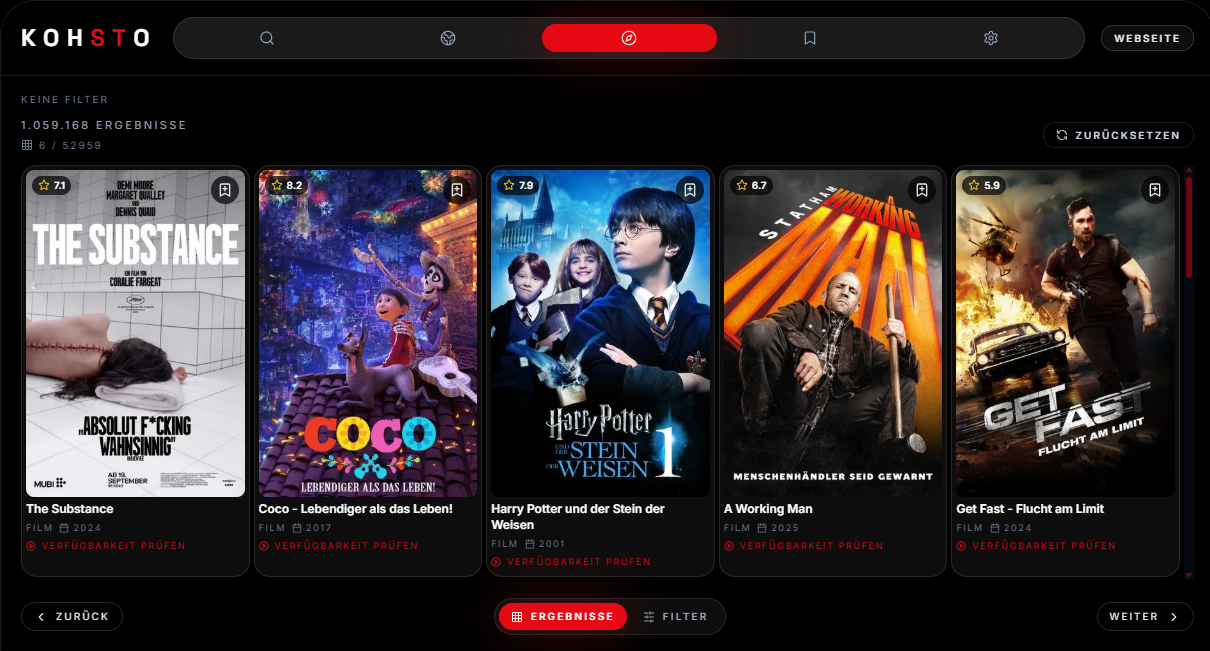Switch to Ergebnisse view tab
This screenshot has width=1210, height=651.
pyautogui.click(x=562, y=617)
